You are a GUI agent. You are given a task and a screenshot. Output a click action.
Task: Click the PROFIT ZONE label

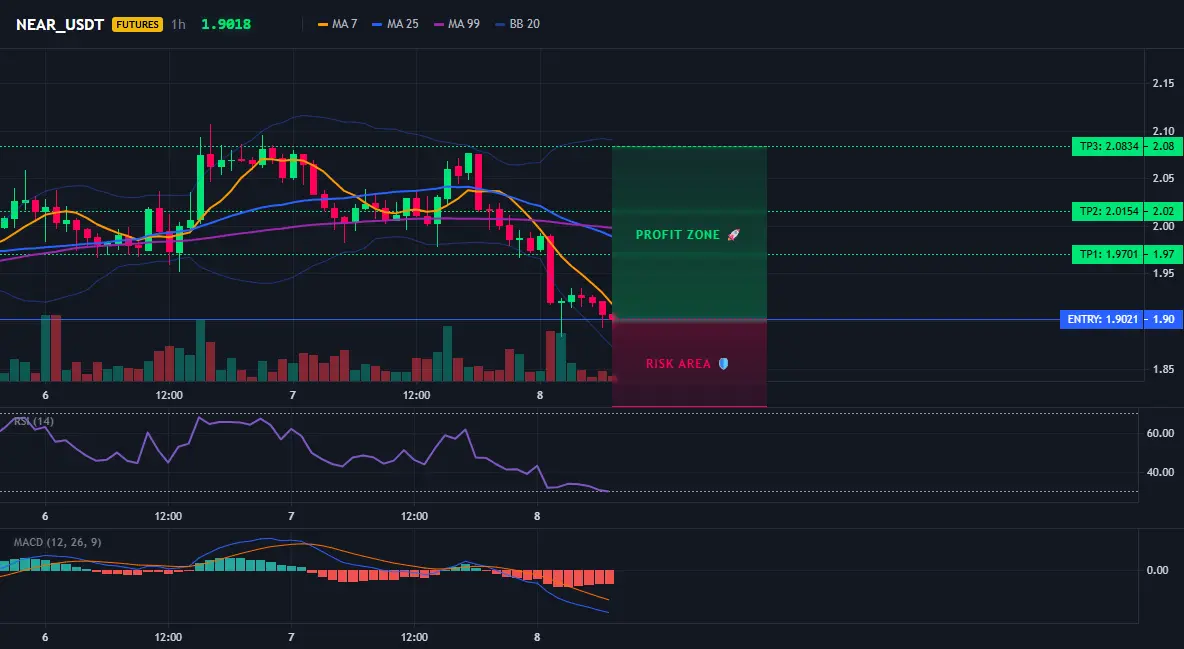pos(678,235)
